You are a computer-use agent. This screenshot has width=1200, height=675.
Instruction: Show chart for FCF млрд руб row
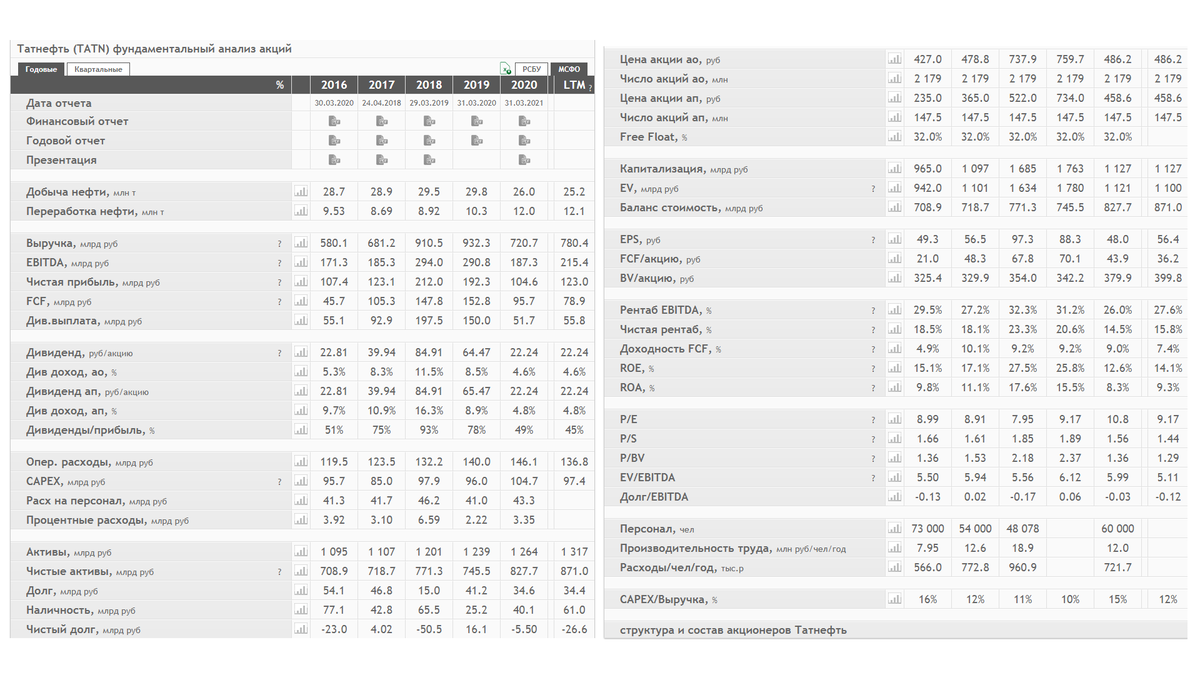click(x=300, y=301)
